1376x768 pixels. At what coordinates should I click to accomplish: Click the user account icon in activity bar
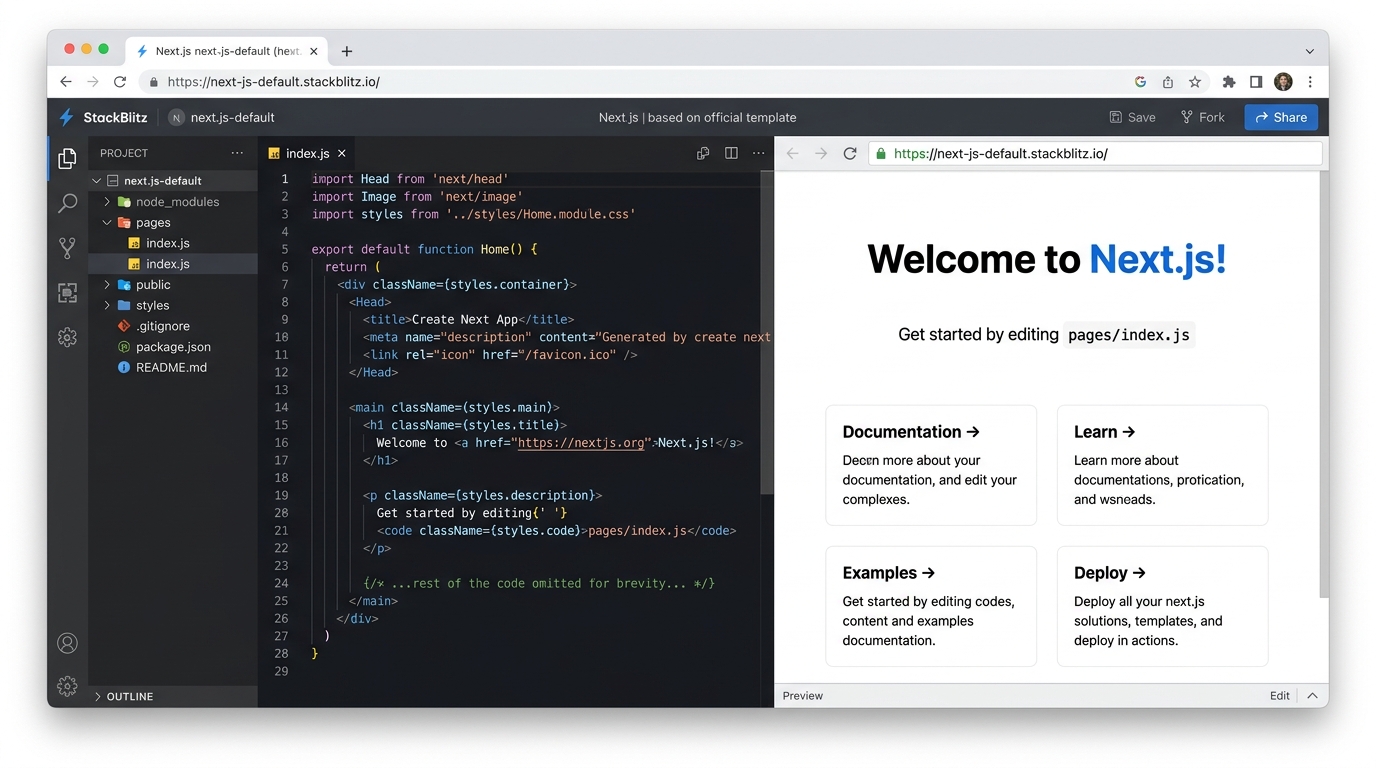(x=67, y=643)
